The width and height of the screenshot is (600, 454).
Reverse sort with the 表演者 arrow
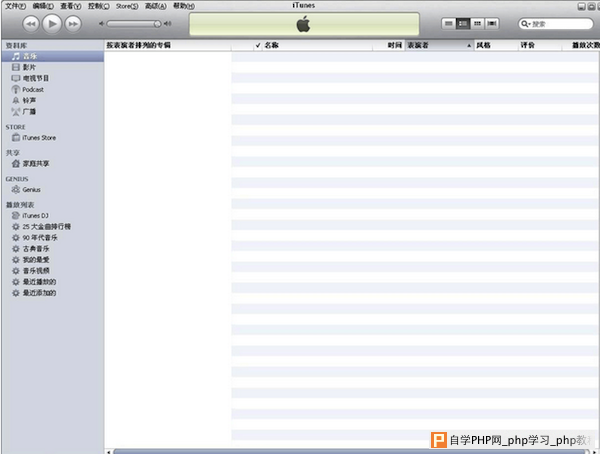click(469, 46)
